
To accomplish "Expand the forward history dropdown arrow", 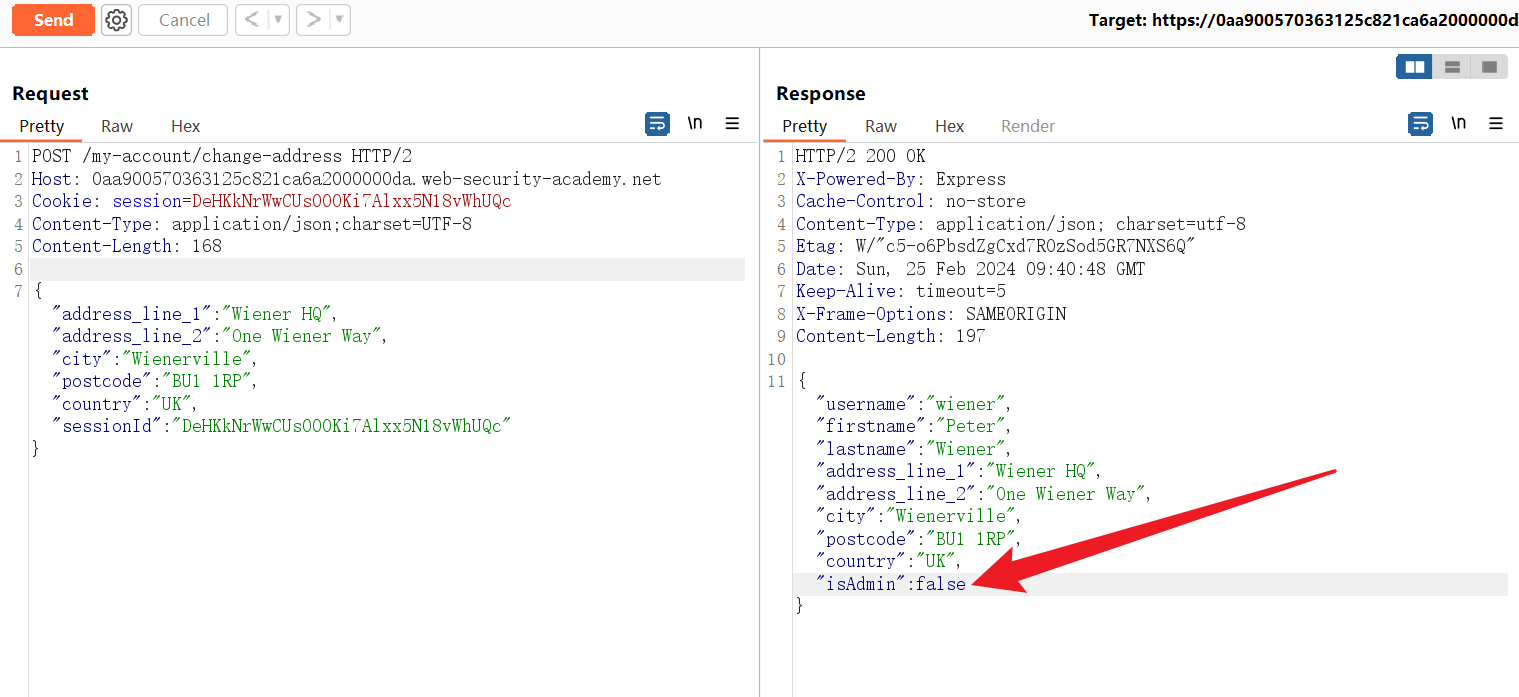I will point(340,20).
